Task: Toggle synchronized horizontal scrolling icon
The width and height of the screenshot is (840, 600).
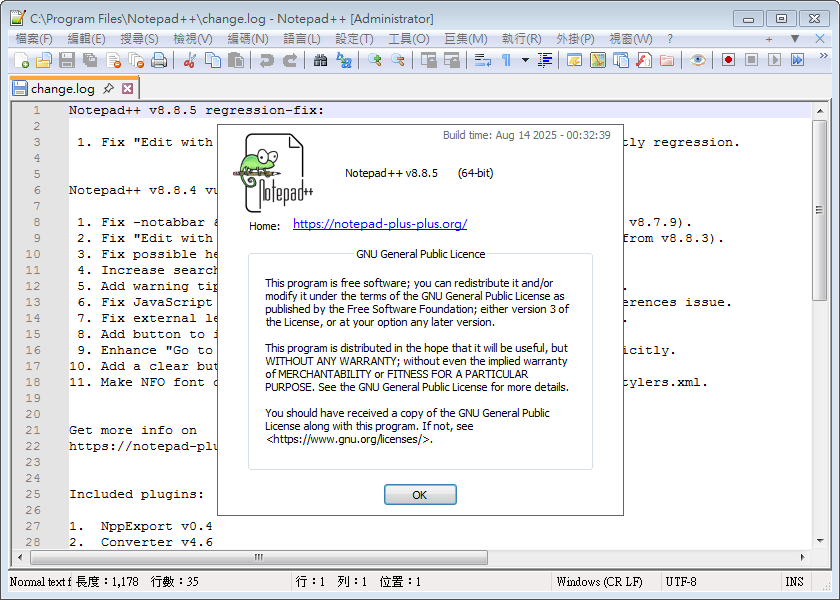Action: tap(452, 60)
